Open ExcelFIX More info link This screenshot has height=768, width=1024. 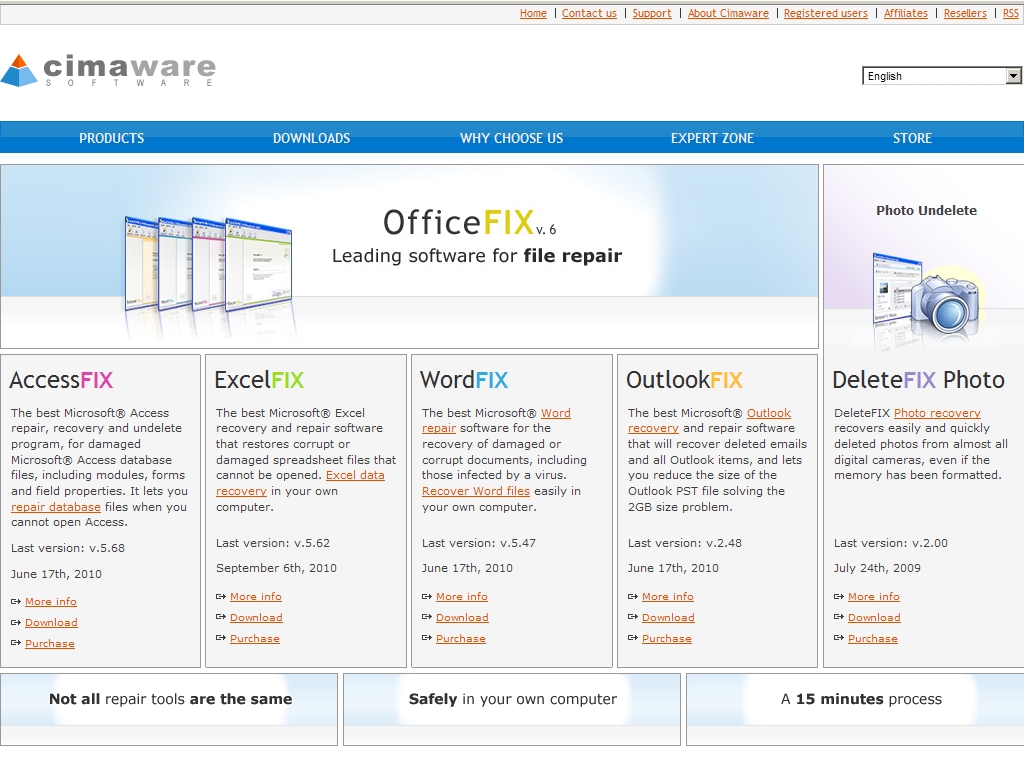256,596
